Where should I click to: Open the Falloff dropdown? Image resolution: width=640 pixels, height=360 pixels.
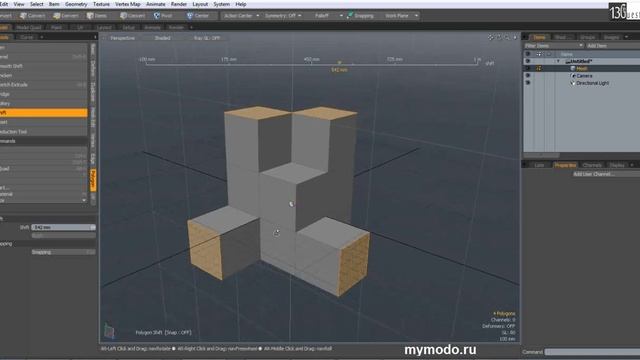328,16
